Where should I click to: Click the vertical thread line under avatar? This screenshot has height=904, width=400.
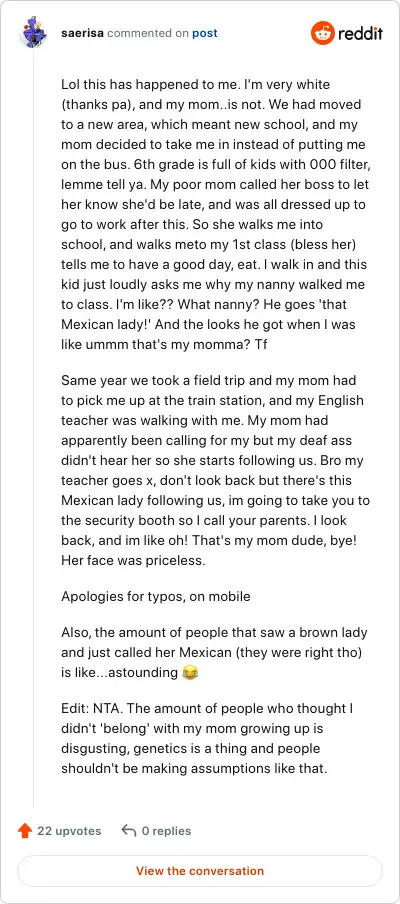(33, 427)
